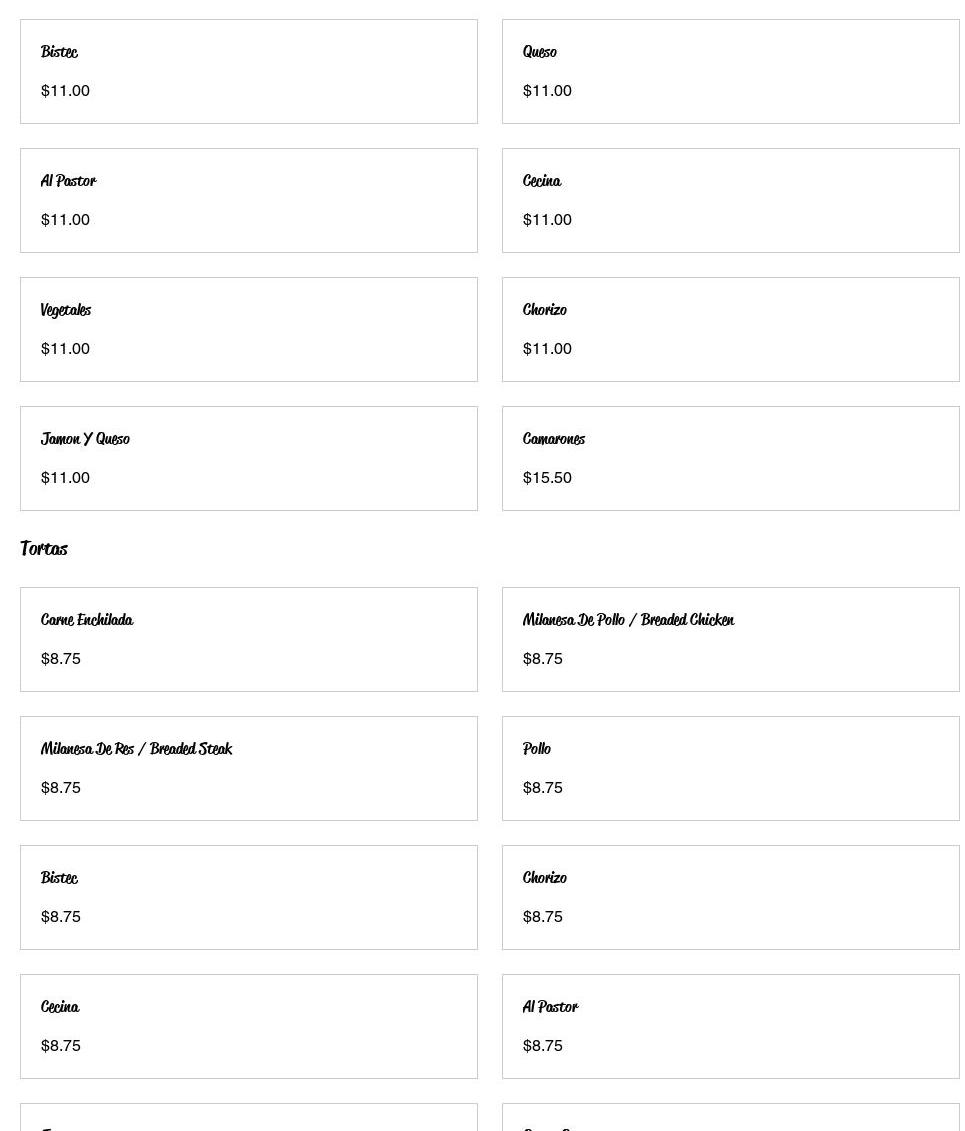
Task: Click the $15.50 price under Camarones
Action: click(547, 477)
